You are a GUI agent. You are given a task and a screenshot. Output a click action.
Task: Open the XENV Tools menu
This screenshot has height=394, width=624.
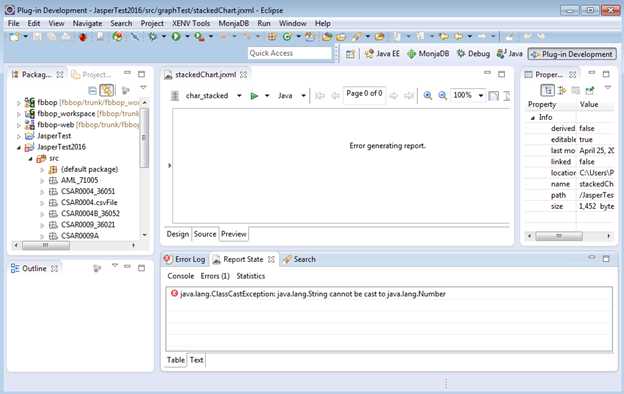click(191, 23)
